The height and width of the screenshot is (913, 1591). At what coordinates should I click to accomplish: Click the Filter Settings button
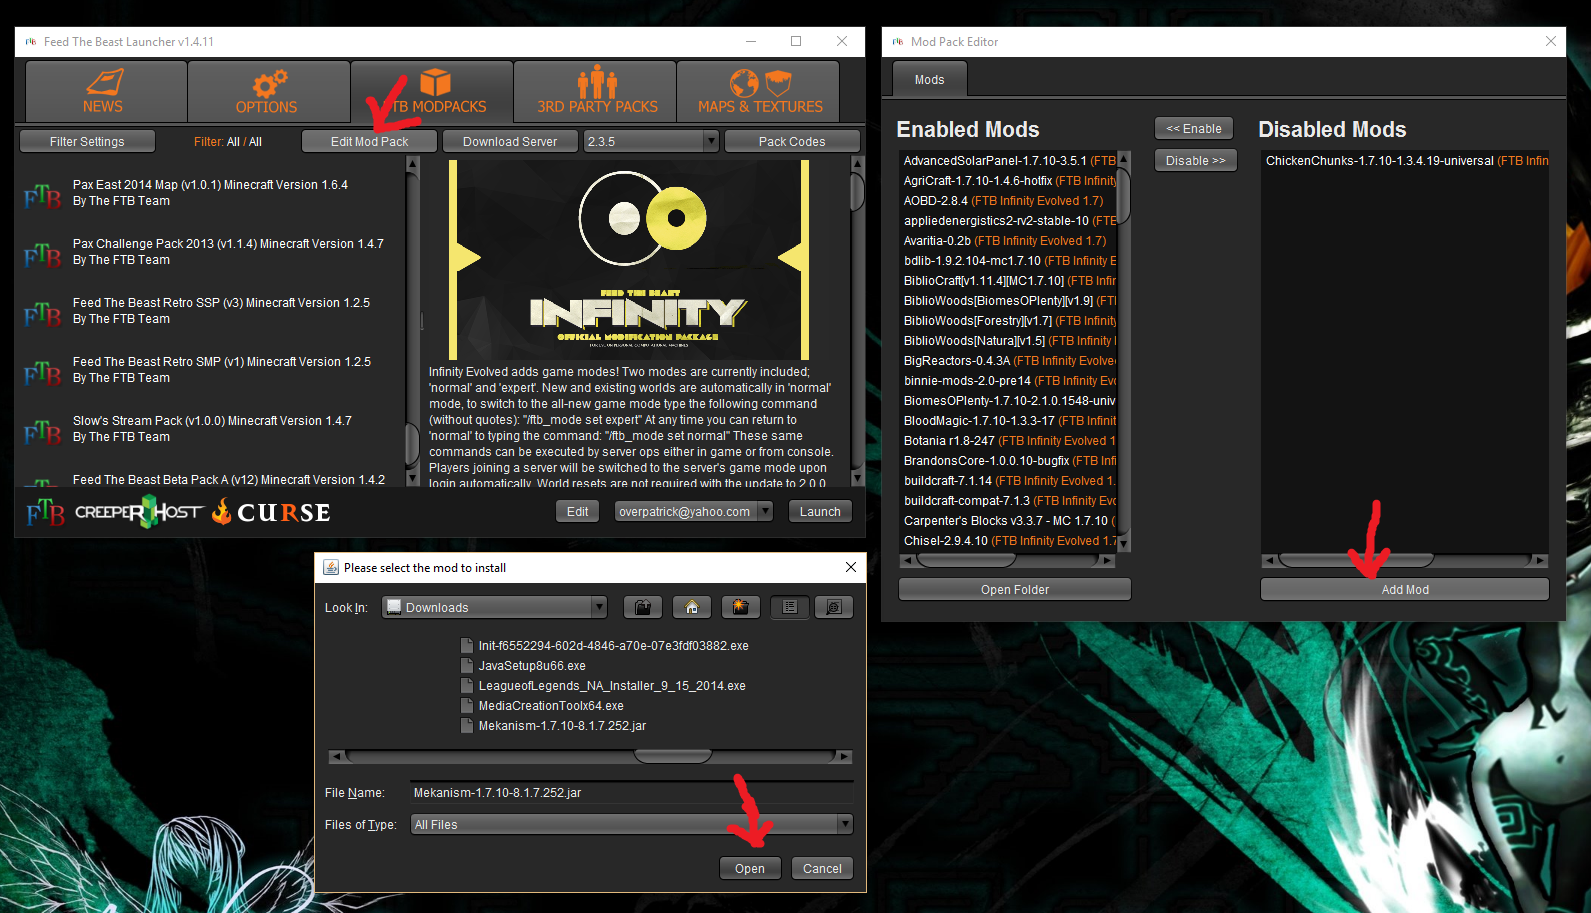88,142
